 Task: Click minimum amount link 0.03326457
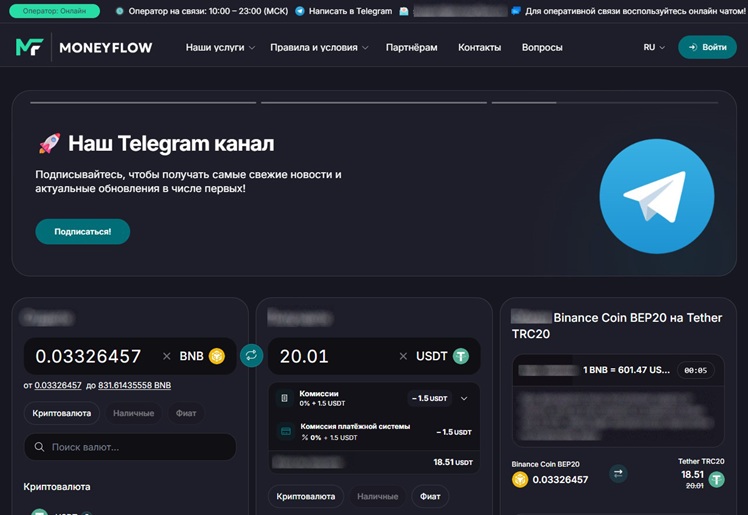[x=58, y=385]
